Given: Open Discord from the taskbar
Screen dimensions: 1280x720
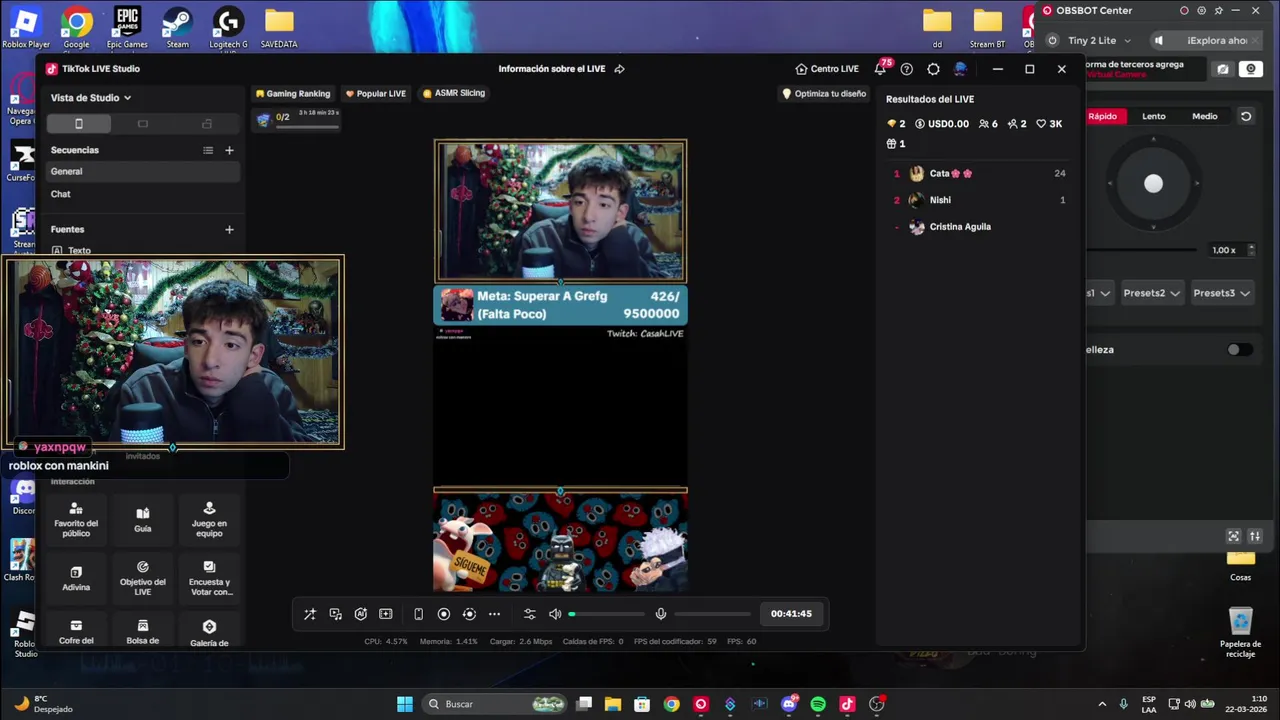Looking at the screenshot, I should click(789, 704).
